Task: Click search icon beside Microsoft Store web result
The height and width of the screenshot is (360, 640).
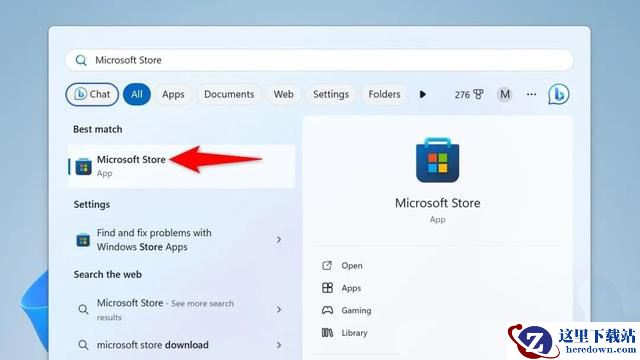Action: click(83, 309)
